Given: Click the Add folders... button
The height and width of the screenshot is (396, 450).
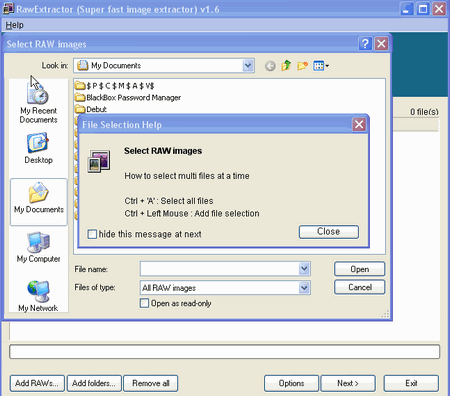Looking at the screenshot, I should pos(94,383).
